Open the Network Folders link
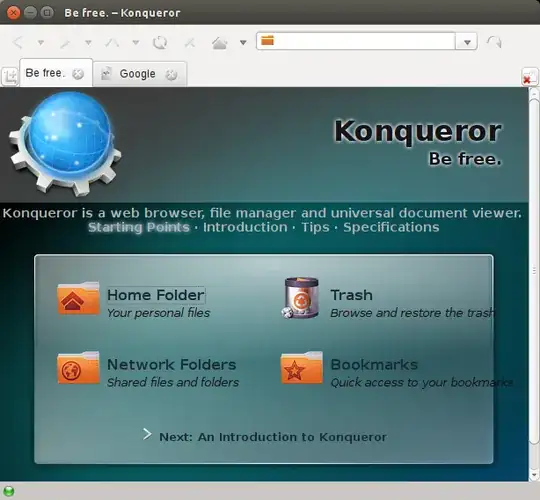540x500 pixels. (172, 364)
